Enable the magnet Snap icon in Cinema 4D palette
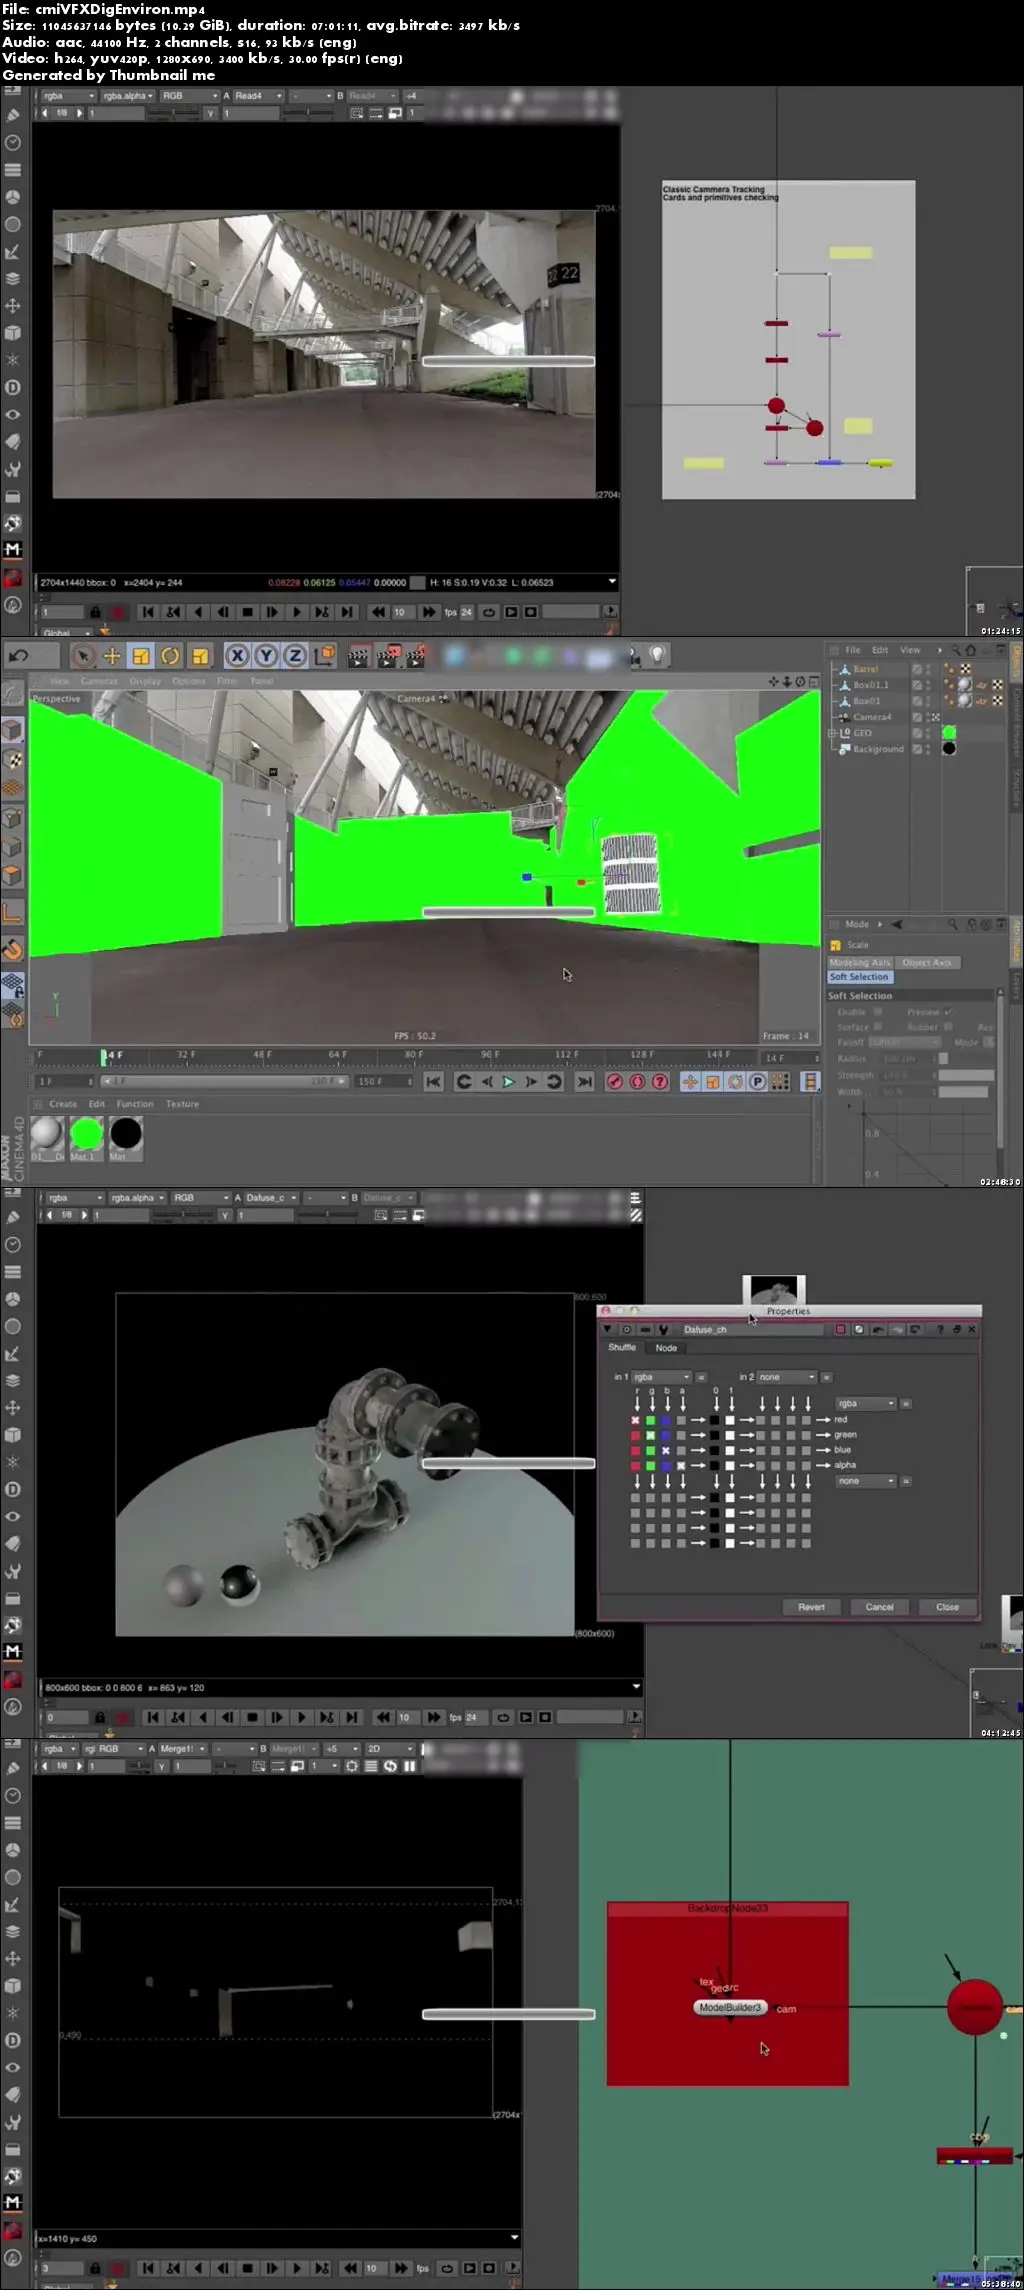This screenshot has height=2290, width=1024. click(13, 950)
